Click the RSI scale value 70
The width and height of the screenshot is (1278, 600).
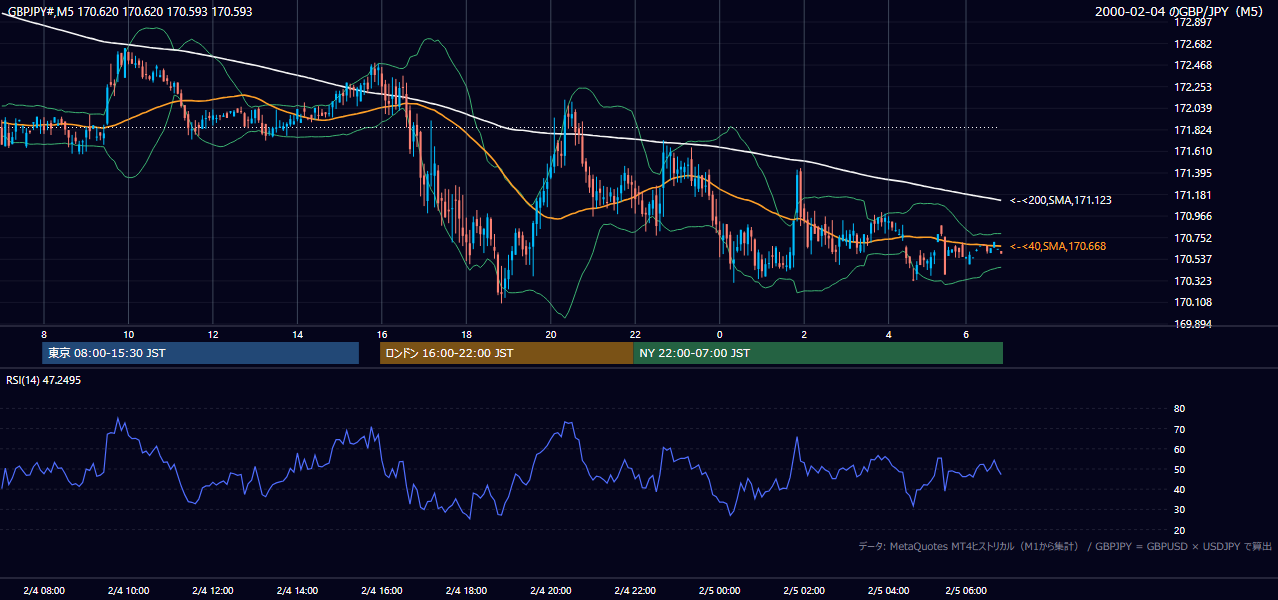(x=1180, y=429)
